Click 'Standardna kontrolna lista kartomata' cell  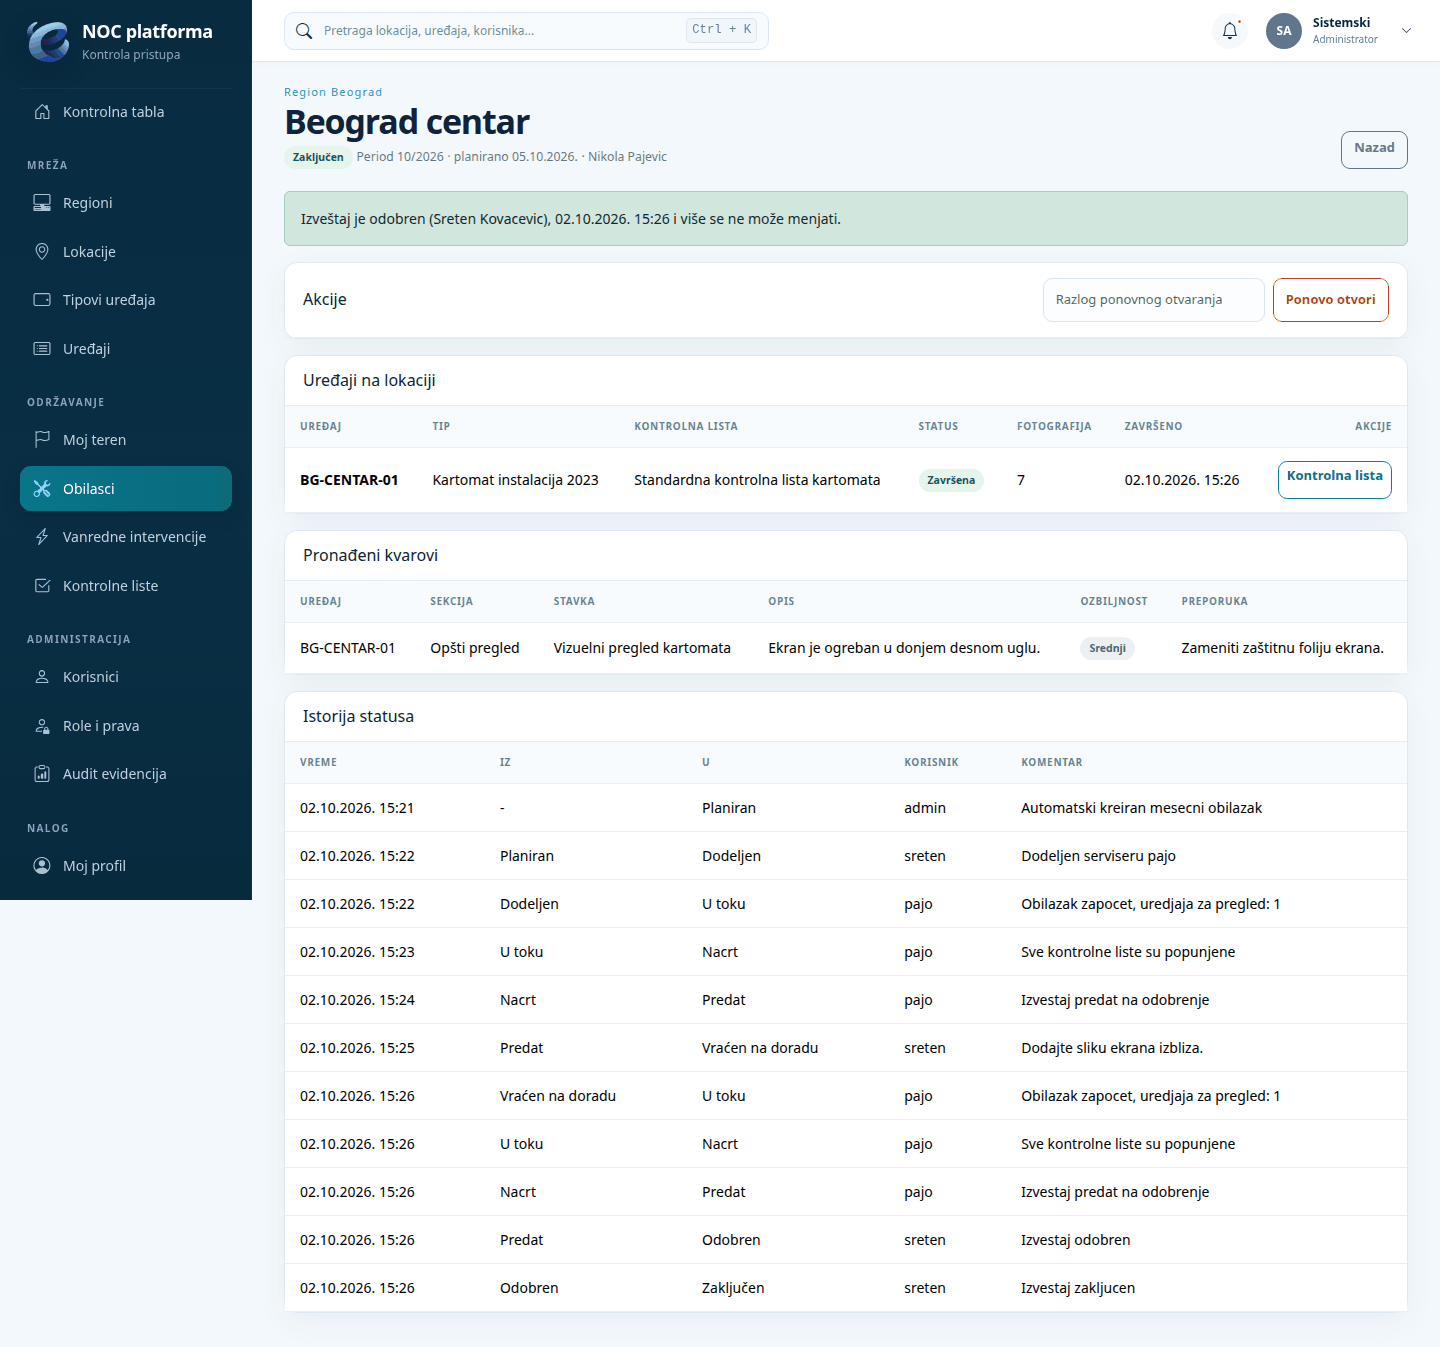[757, 480]
